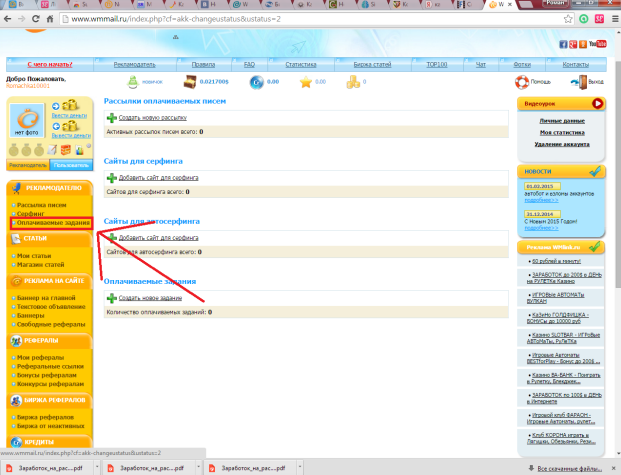The image size is (621, 475).
Task: Open Магазин статей sidebar item
Action: coord(40,265)
